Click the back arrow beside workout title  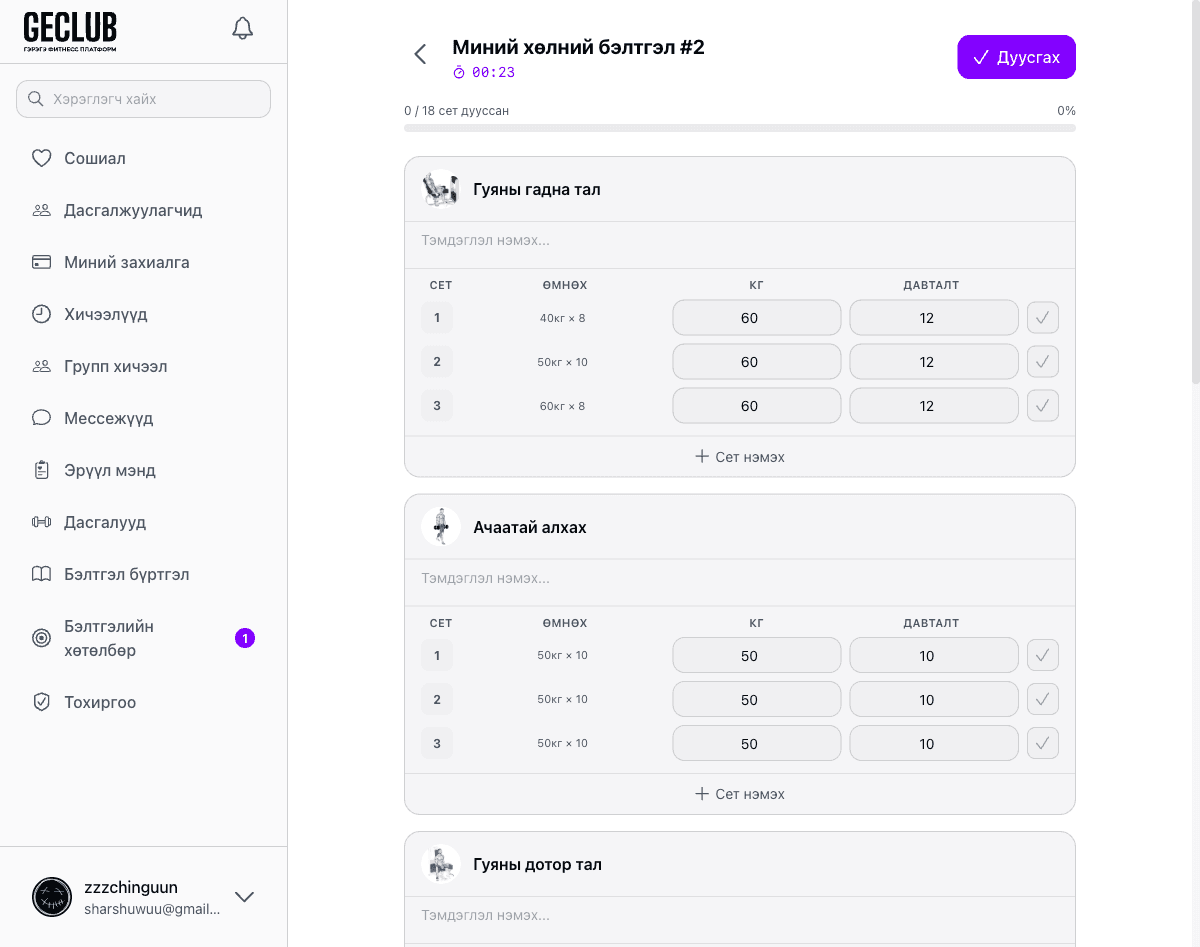(x=420, y=54)
